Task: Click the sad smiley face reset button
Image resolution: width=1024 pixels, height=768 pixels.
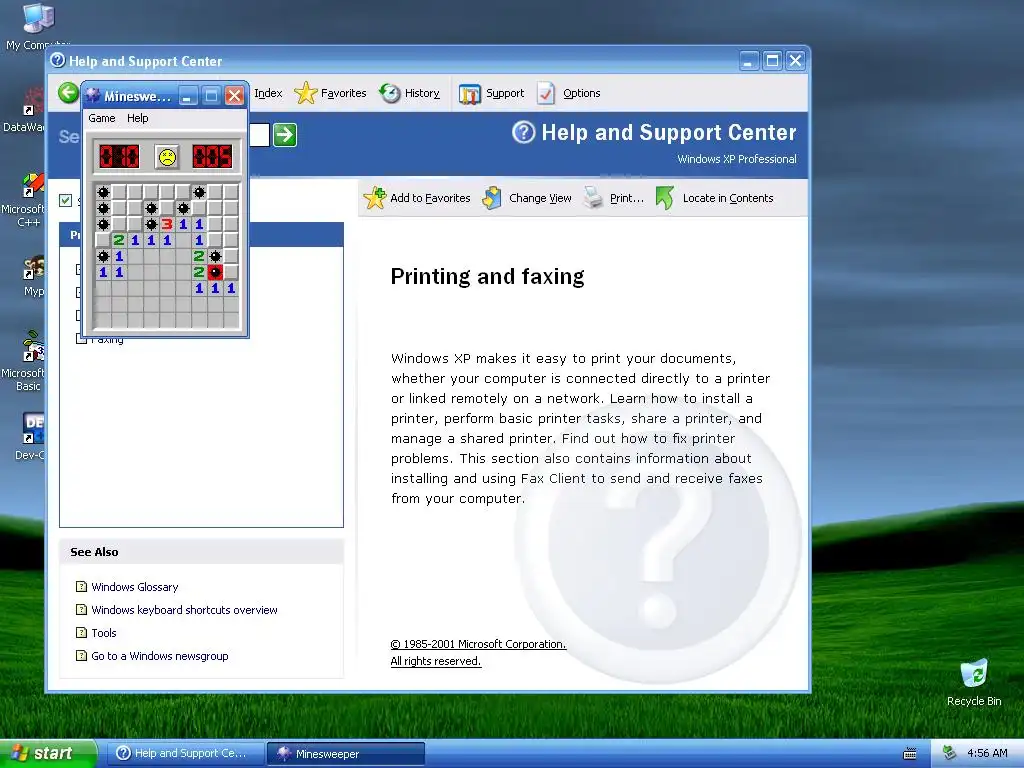Action: click(167, 157)
